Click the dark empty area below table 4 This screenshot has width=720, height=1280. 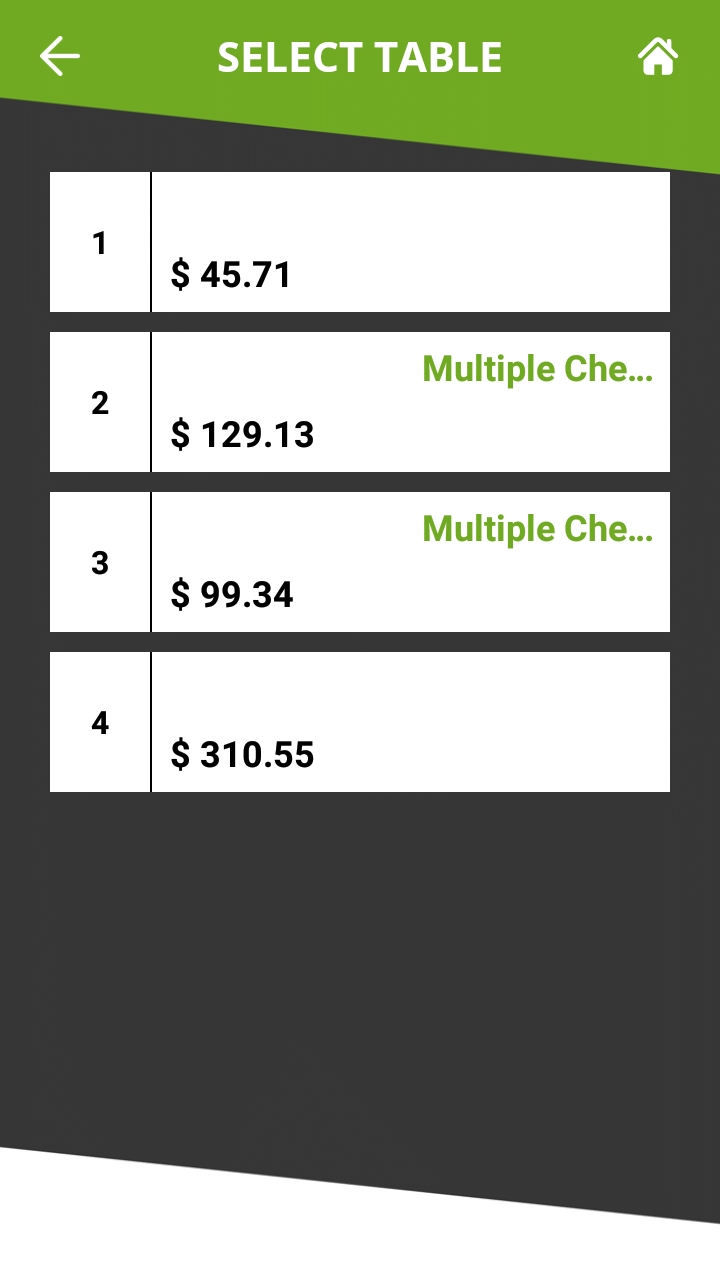click(360, 960)
